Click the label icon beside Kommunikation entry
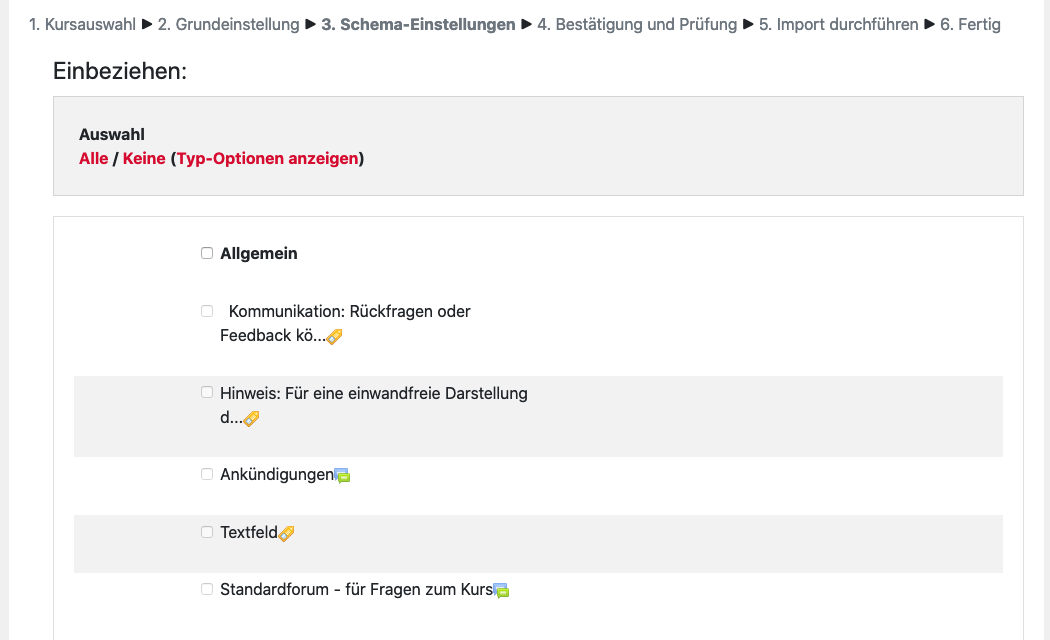The width and height of the screenshot is (1050, 640). click(x=335, y=337)
